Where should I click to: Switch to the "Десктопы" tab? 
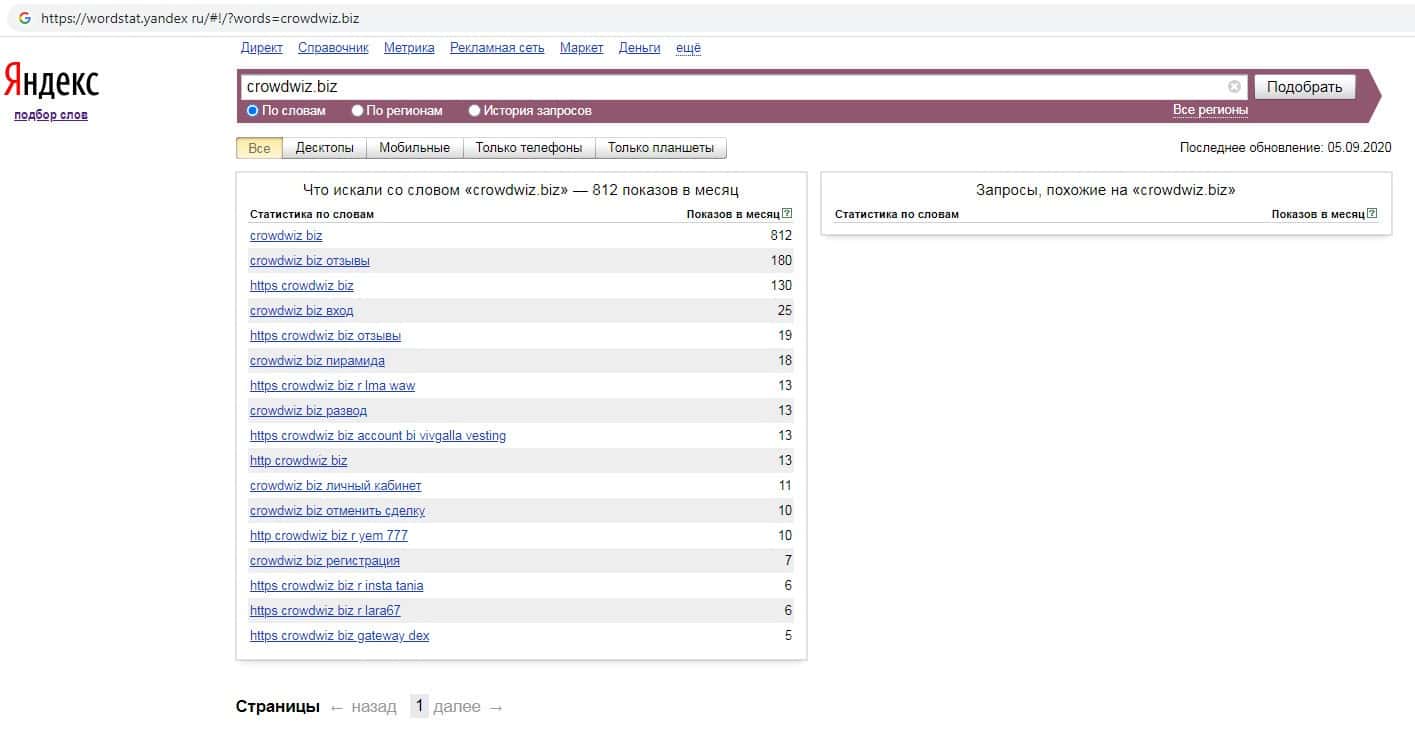(324, 148)
